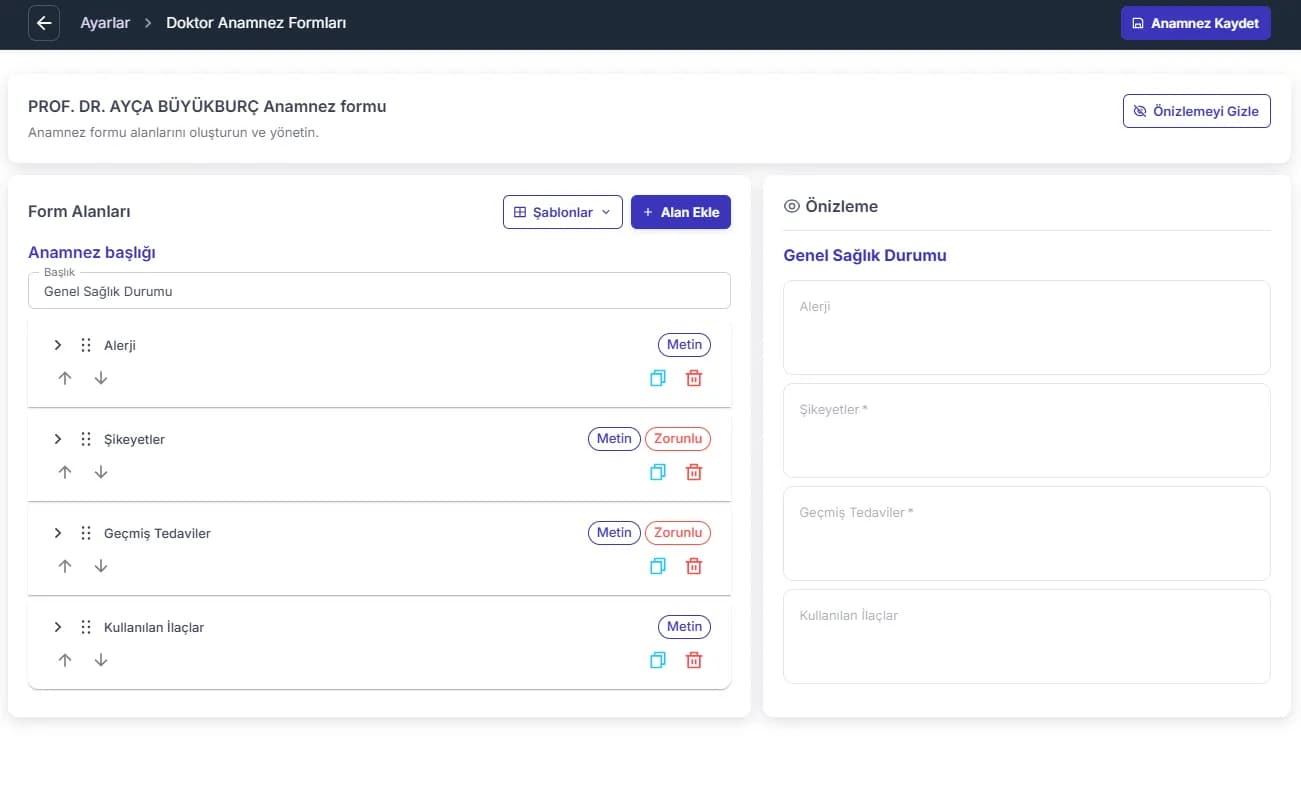This screenshot has height=809, width=1301.
Task: Click the Zorunlu badge on Geçmiş Tedaviler
Action: [678, 533]
